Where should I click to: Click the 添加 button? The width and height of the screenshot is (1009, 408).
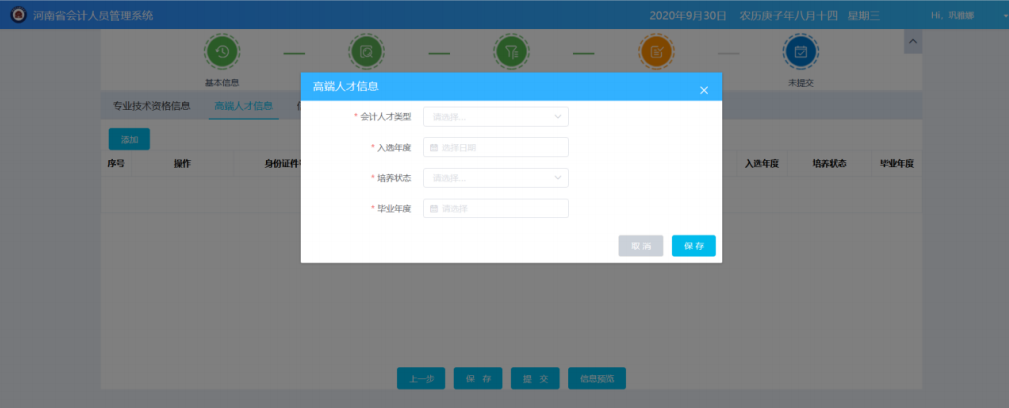coord(129,139)
